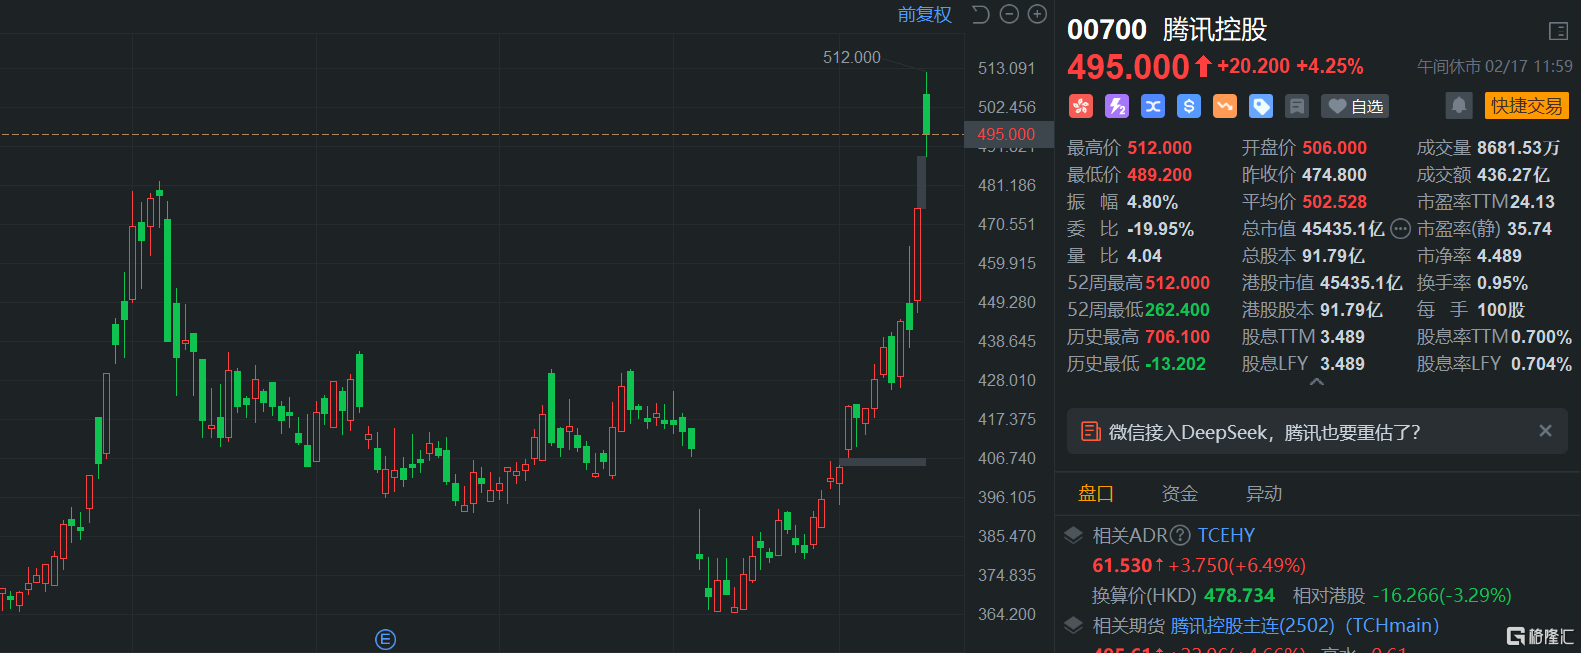This screenshot has height=653, width=1581.
Task: Click the stock name 腾讯控股
Action: click(x=1215, y=30)
